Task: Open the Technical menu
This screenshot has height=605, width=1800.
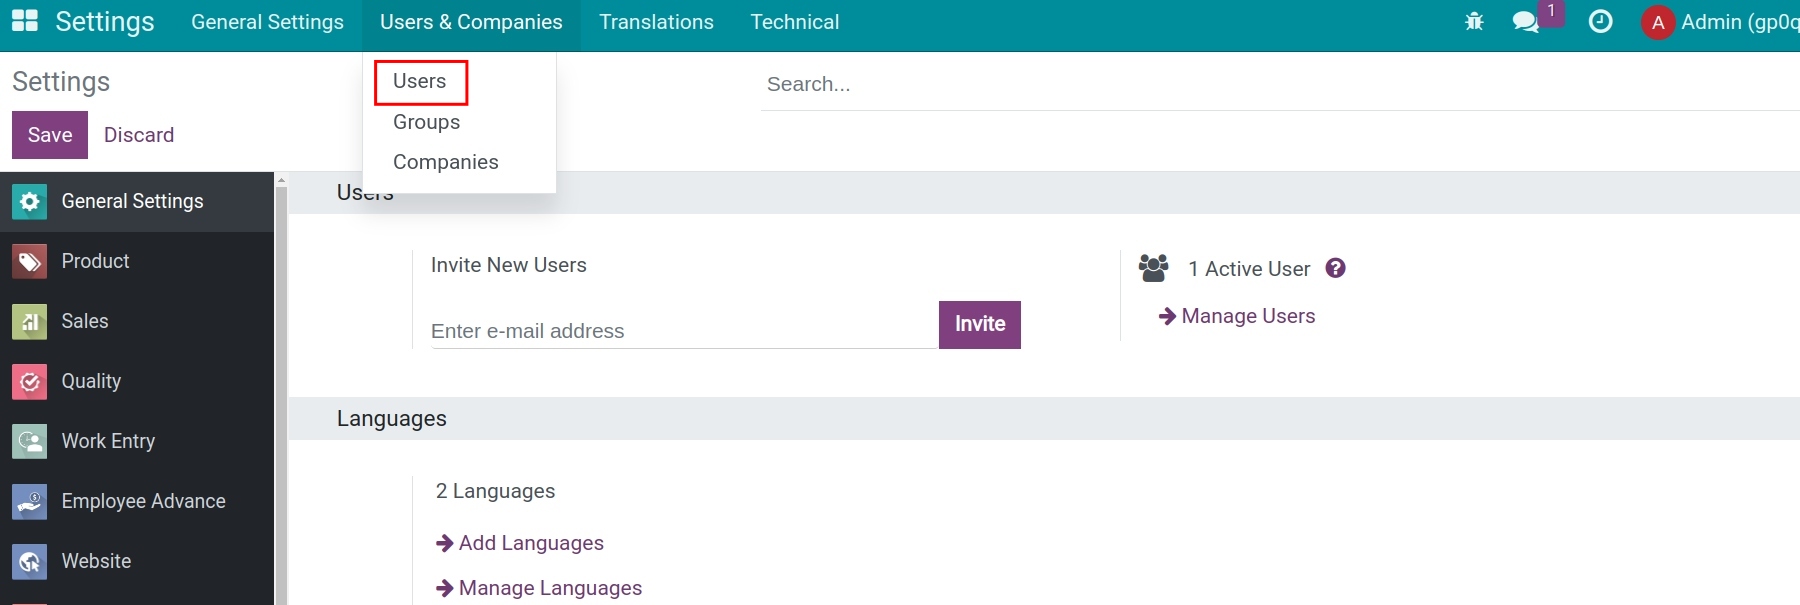Action: [x=795, y=22]
